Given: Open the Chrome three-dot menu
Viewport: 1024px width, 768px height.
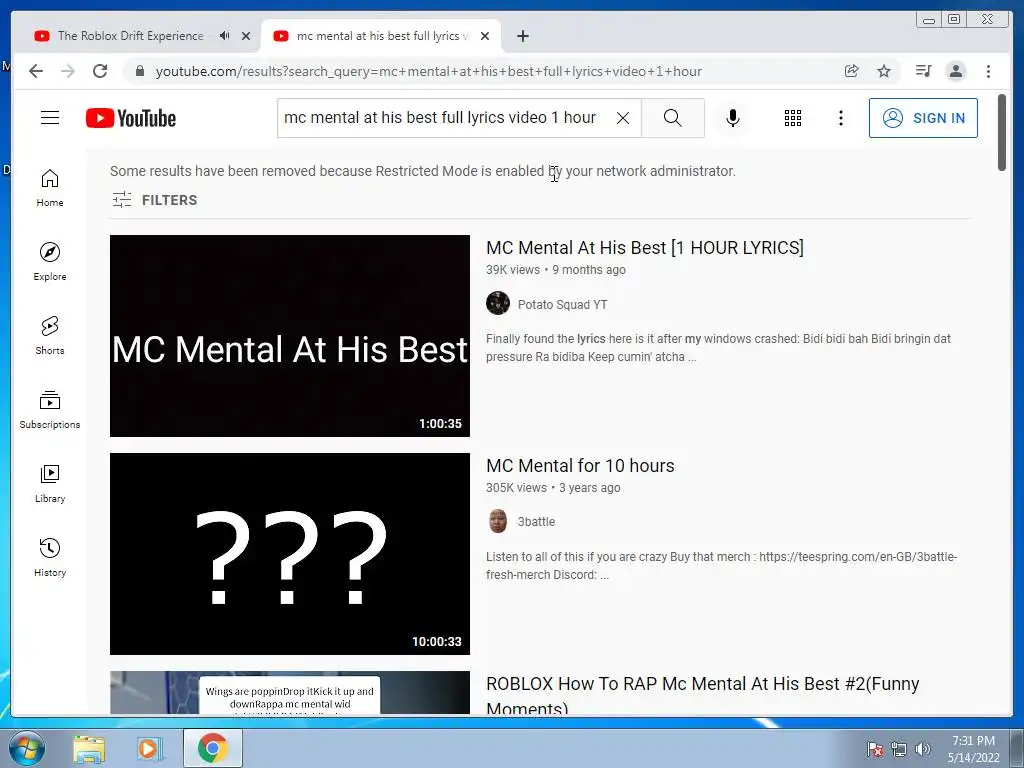Looking at the screenshot, I should click(x=988, y=71).
